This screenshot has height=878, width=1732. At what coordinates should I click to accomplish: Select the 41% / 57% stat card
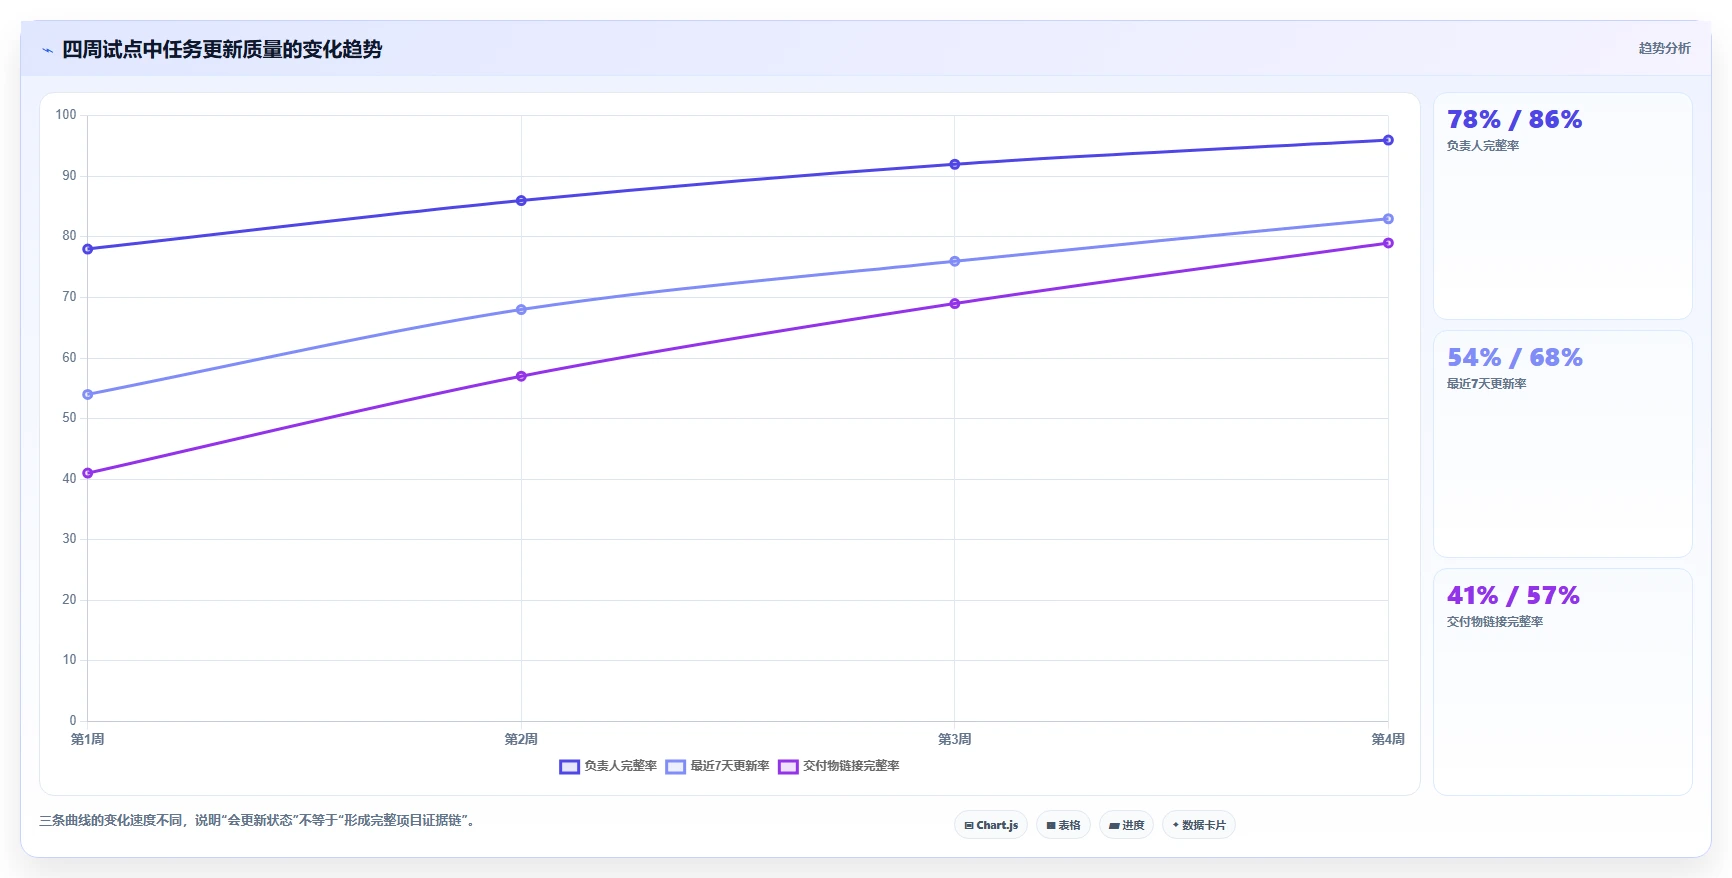[x=1562, y=682]
